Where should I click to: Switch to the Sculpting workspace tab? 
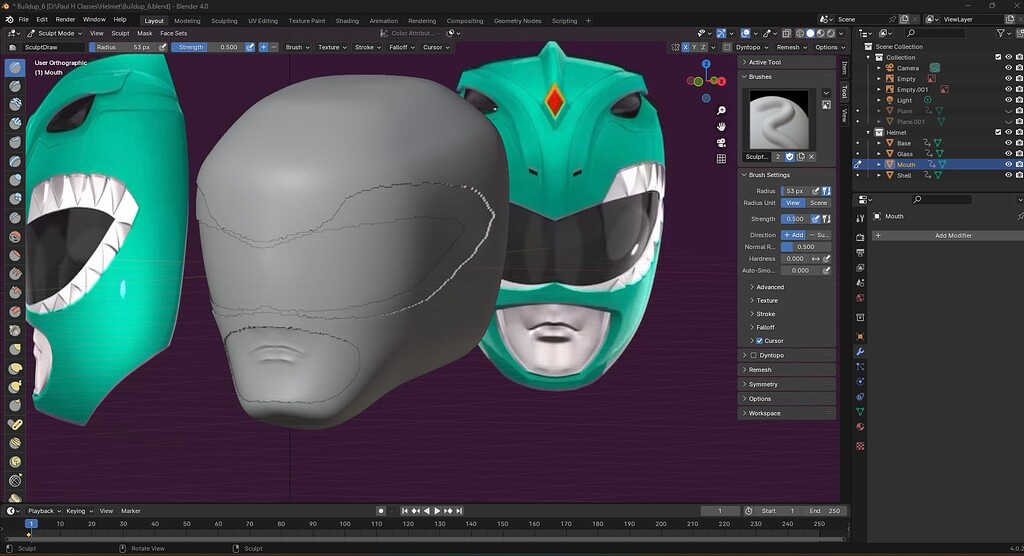(224, 21)
